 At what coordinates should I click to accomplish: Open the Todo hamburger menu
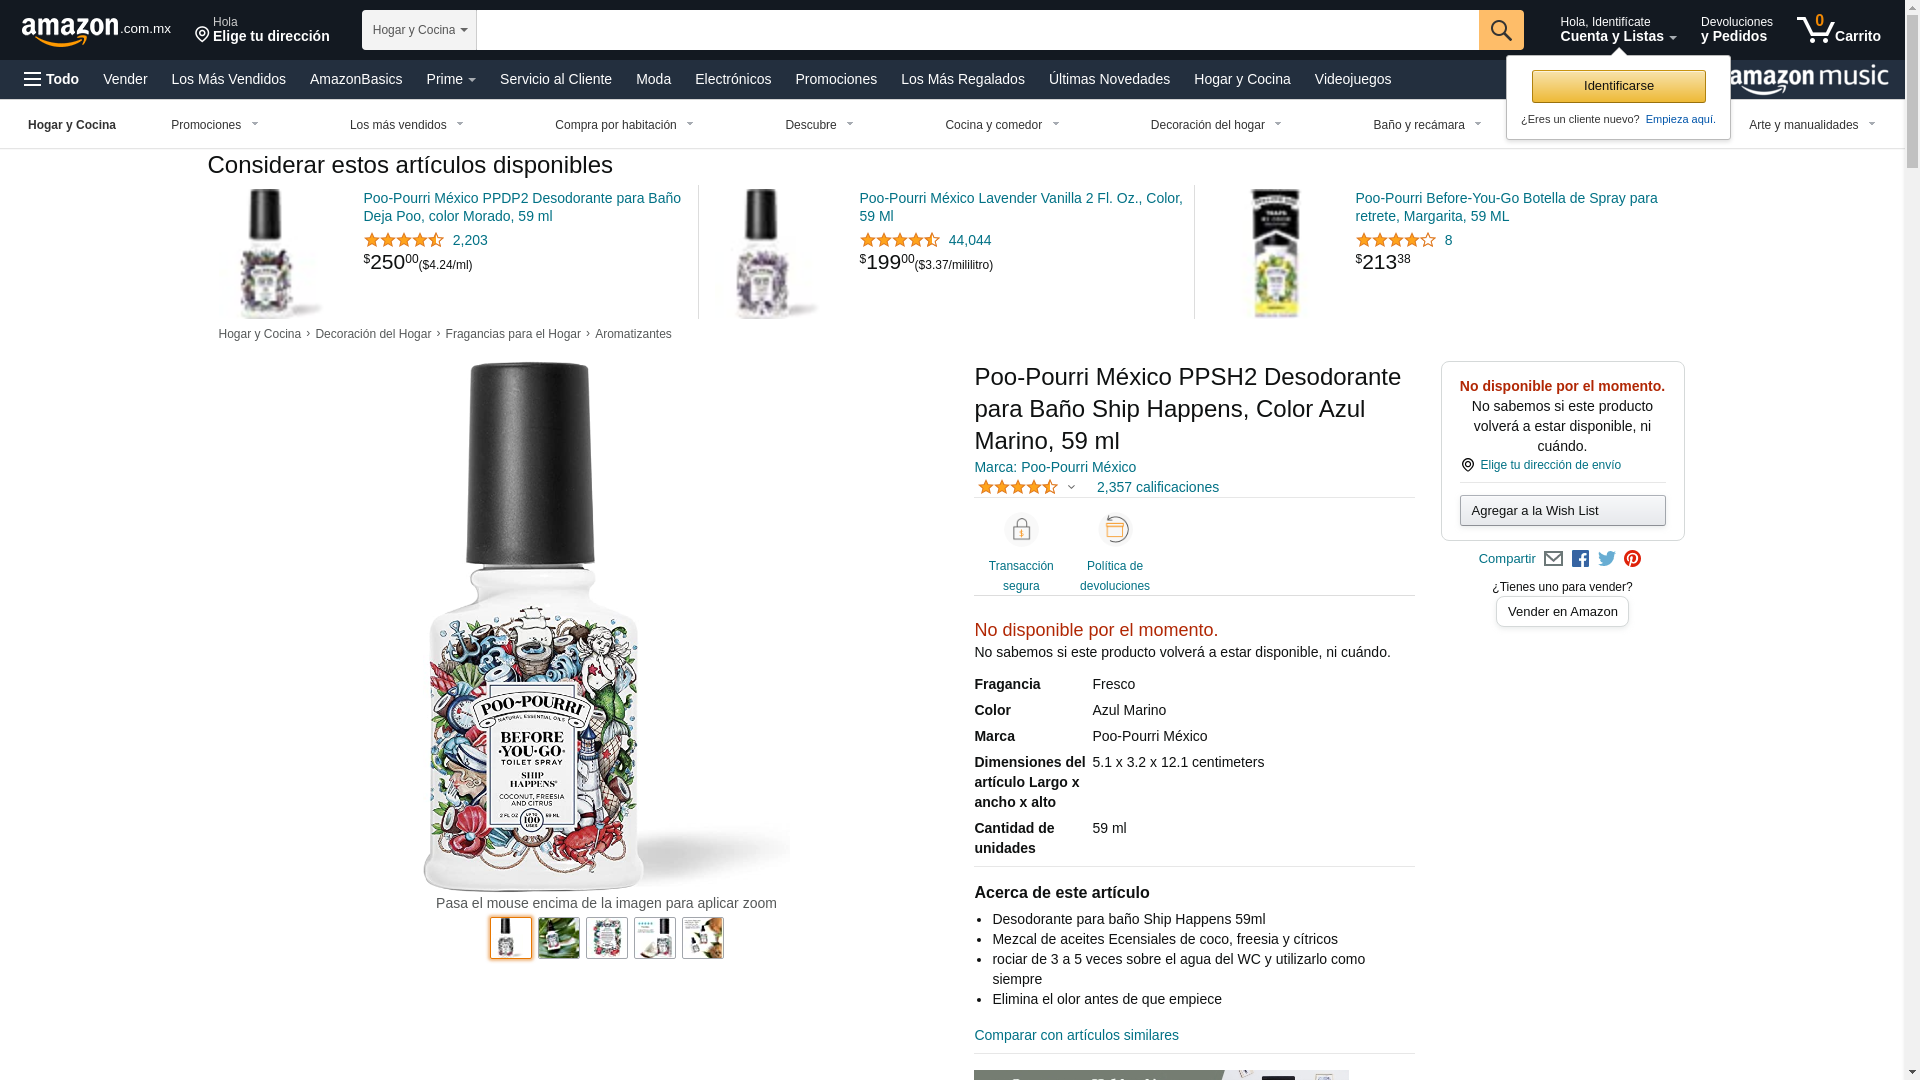pos(51,79)
